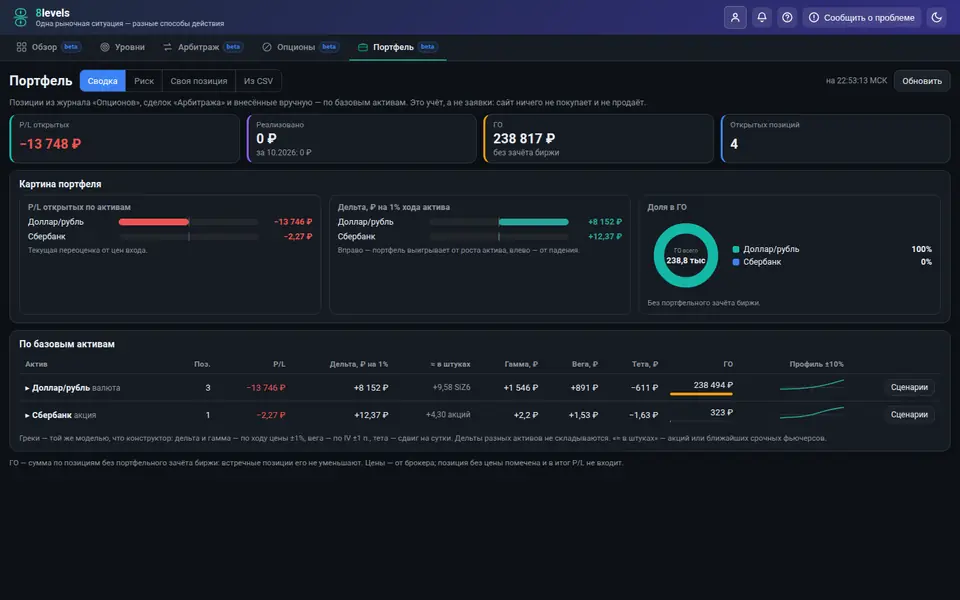Viewport: 960px width, 600px height.
Task: Click the 100% share value
Action: tap(921, 249)
